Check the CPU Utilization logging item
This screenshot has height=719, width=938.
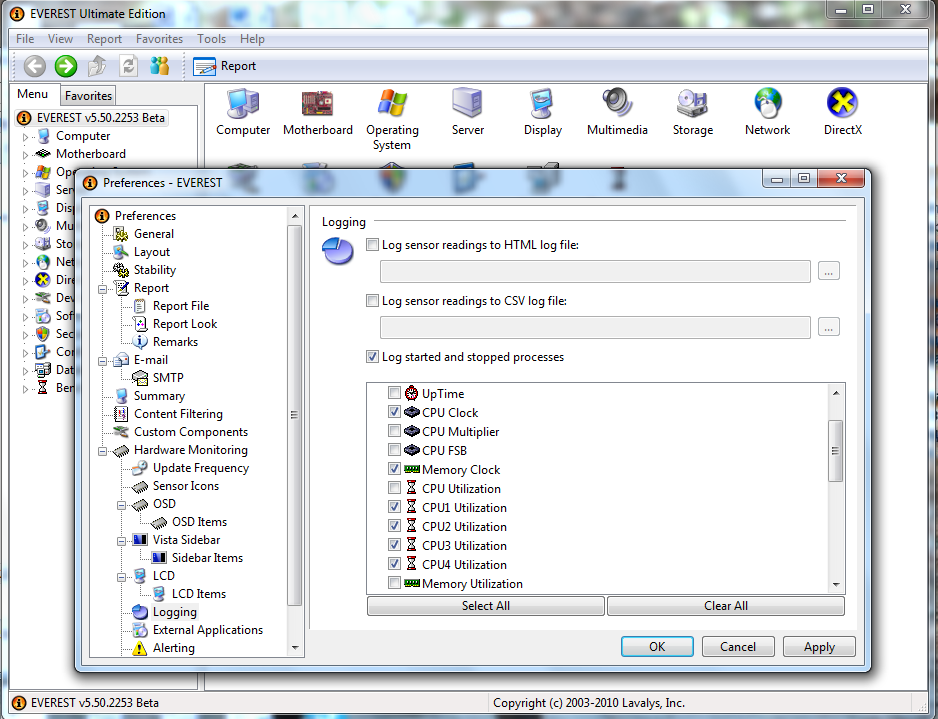[394, 488]
